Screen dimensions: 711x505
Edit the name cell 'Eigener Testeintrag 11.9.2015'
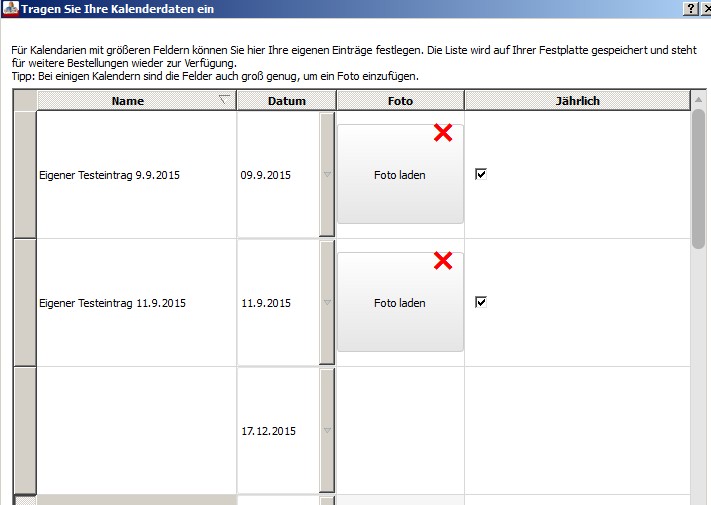[136, 302]
